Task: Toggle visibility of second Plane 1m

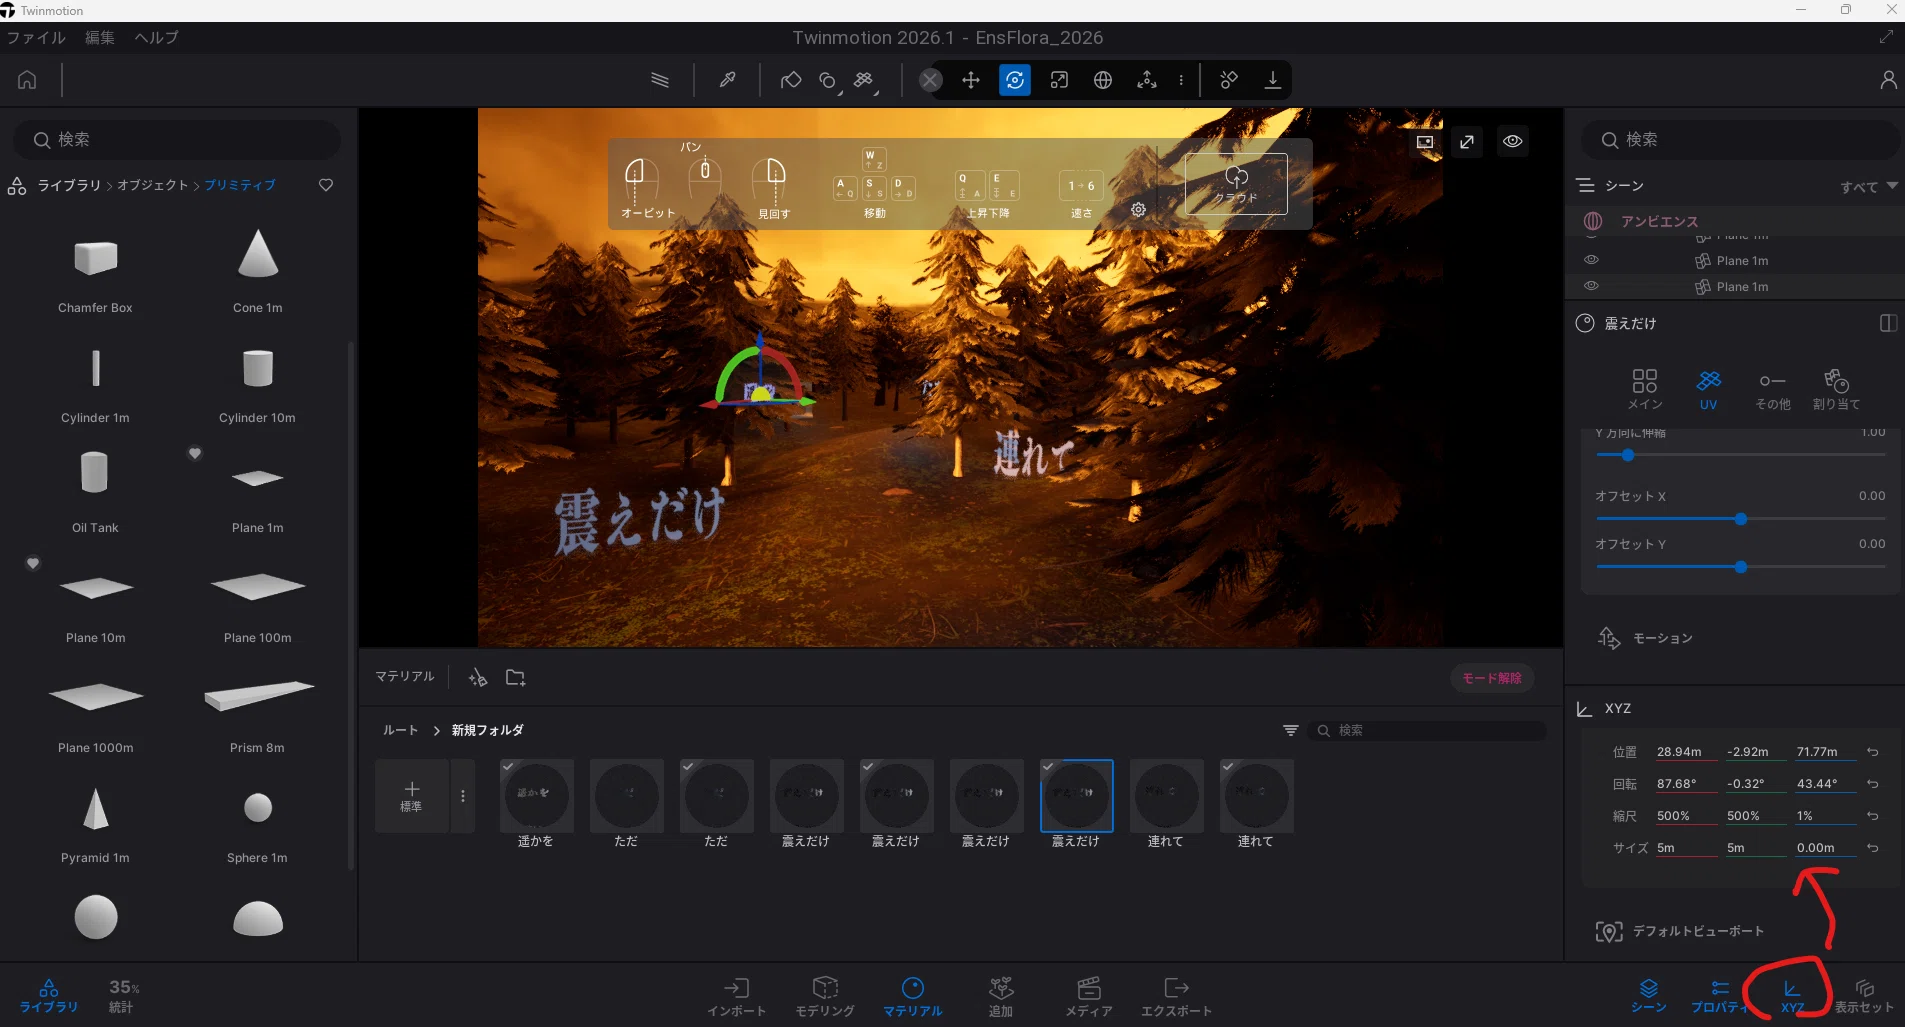Action: 1591,286
